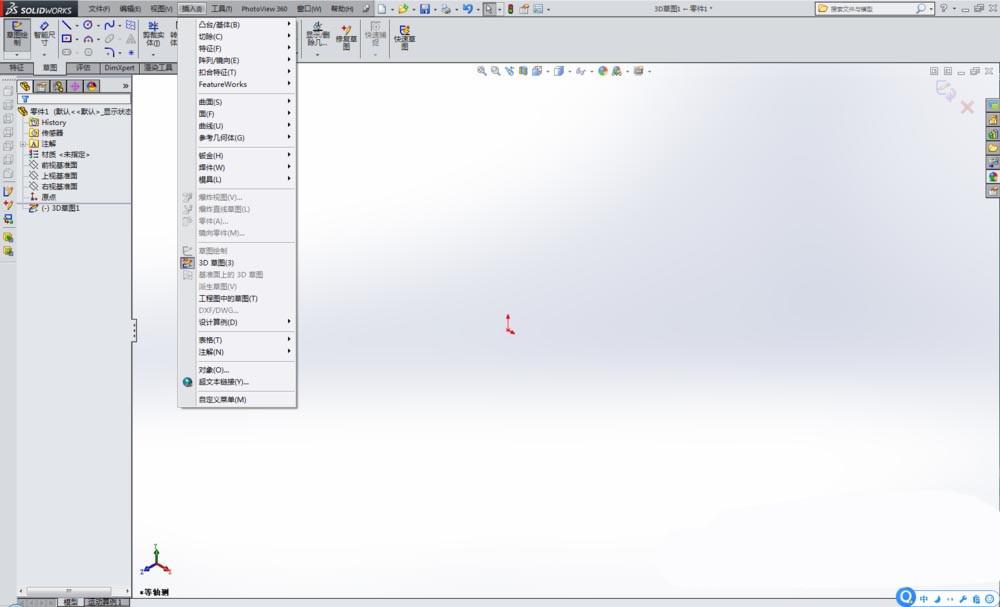Select the Line sketch tool
This screenshot has height=607, width=1000.
point(67,24)
